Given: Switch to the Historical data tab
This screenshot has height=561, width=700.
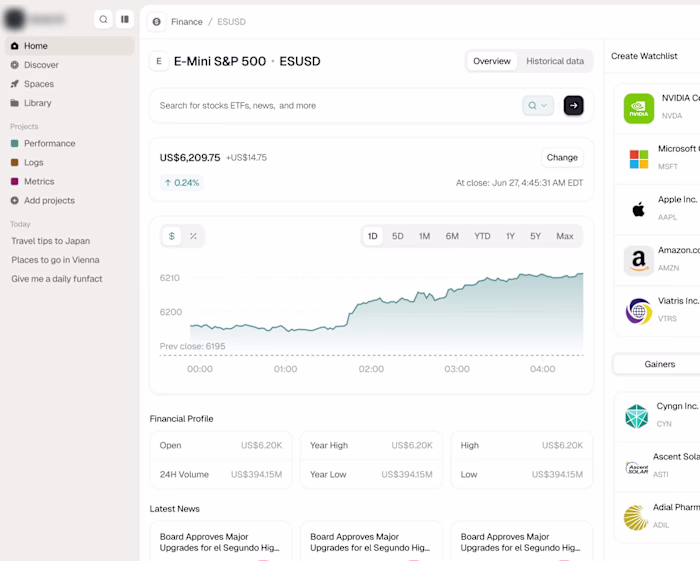Looking at the screenshot, I should pos(555,61).
